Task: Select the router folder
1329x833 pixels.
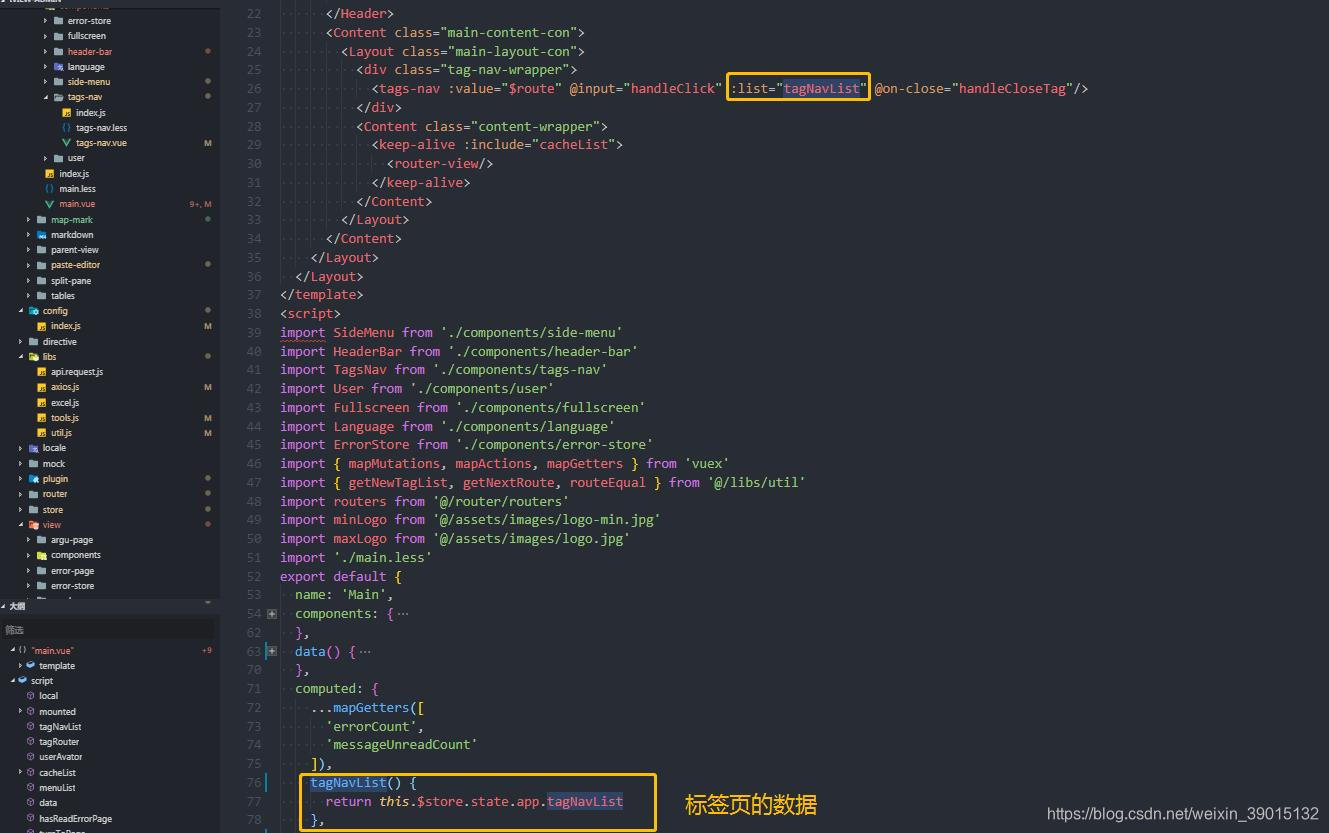Action: click(x=55, y=494)
